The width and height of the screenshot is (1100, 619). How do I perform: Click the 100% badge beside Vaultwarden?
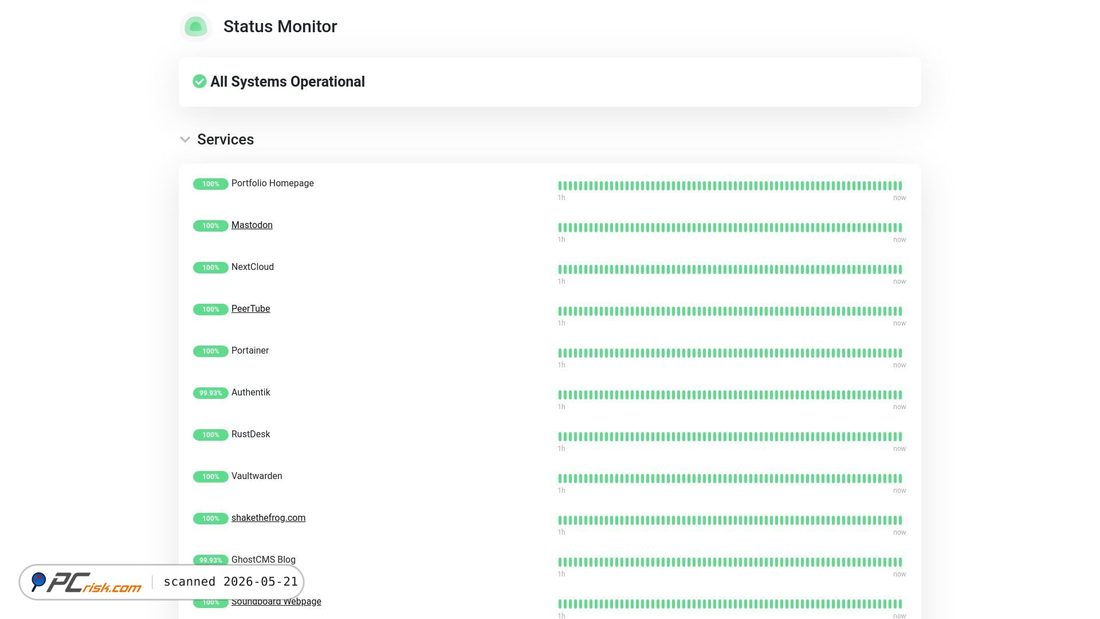(x=210, y=477)
